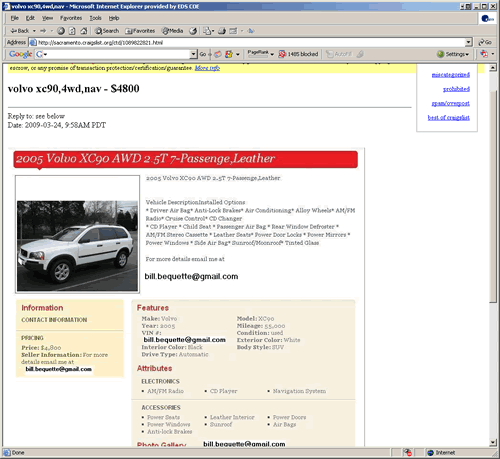The width and height of the screenshot is (500, 459).
Task: Open the Tools menu
Action: click(95, 18)
